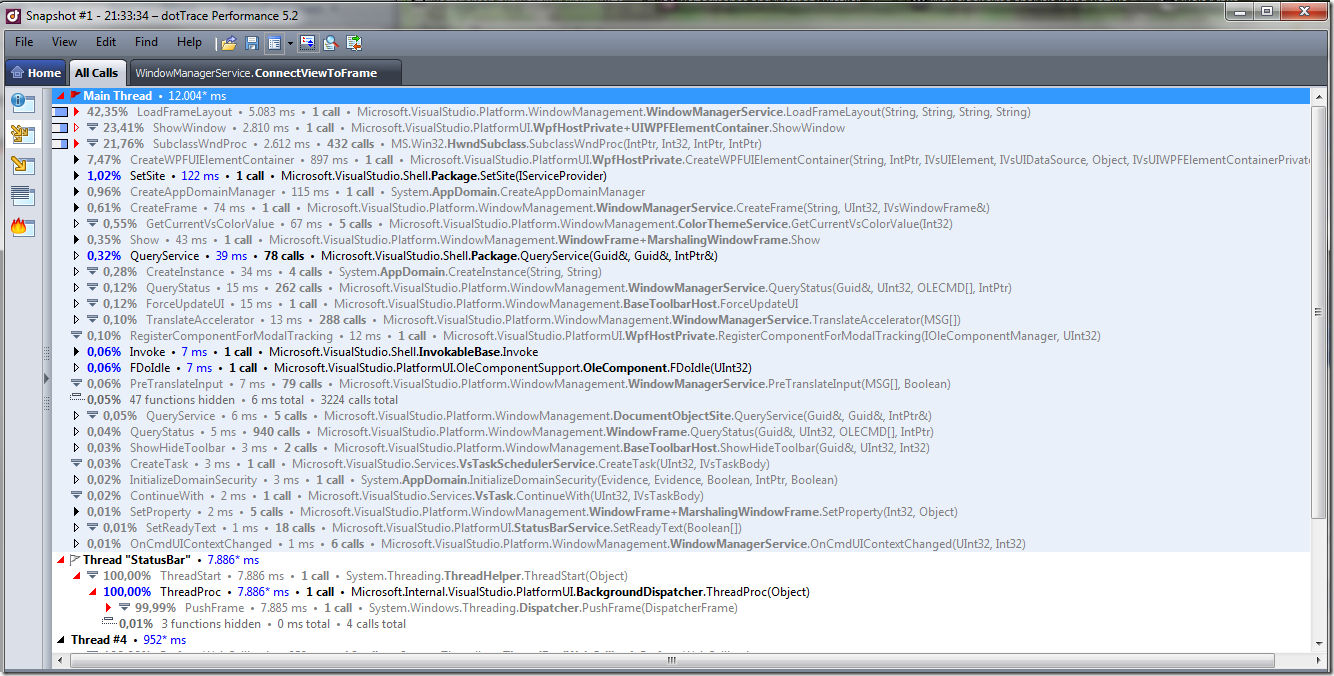Click the funnel icon on RegisterComponentForModalTracking row
Viewport: 1334px width, 676px height.
pyautogui.click(x=76, y=336)
